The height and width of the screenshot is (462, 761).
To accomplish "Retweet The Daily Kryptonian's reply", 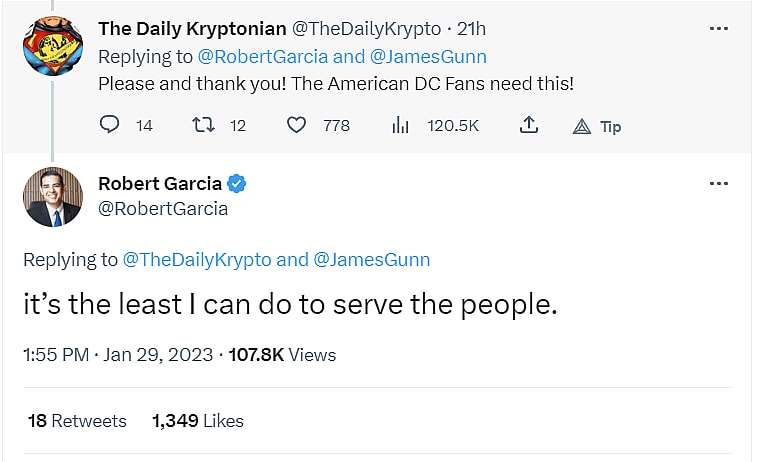I will point(201,125).
